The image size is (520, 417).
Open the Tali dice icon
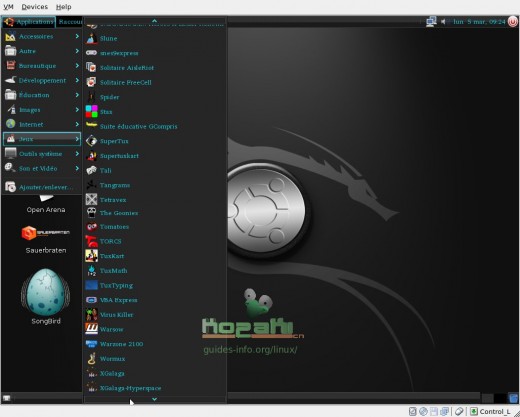click(91, 170)
